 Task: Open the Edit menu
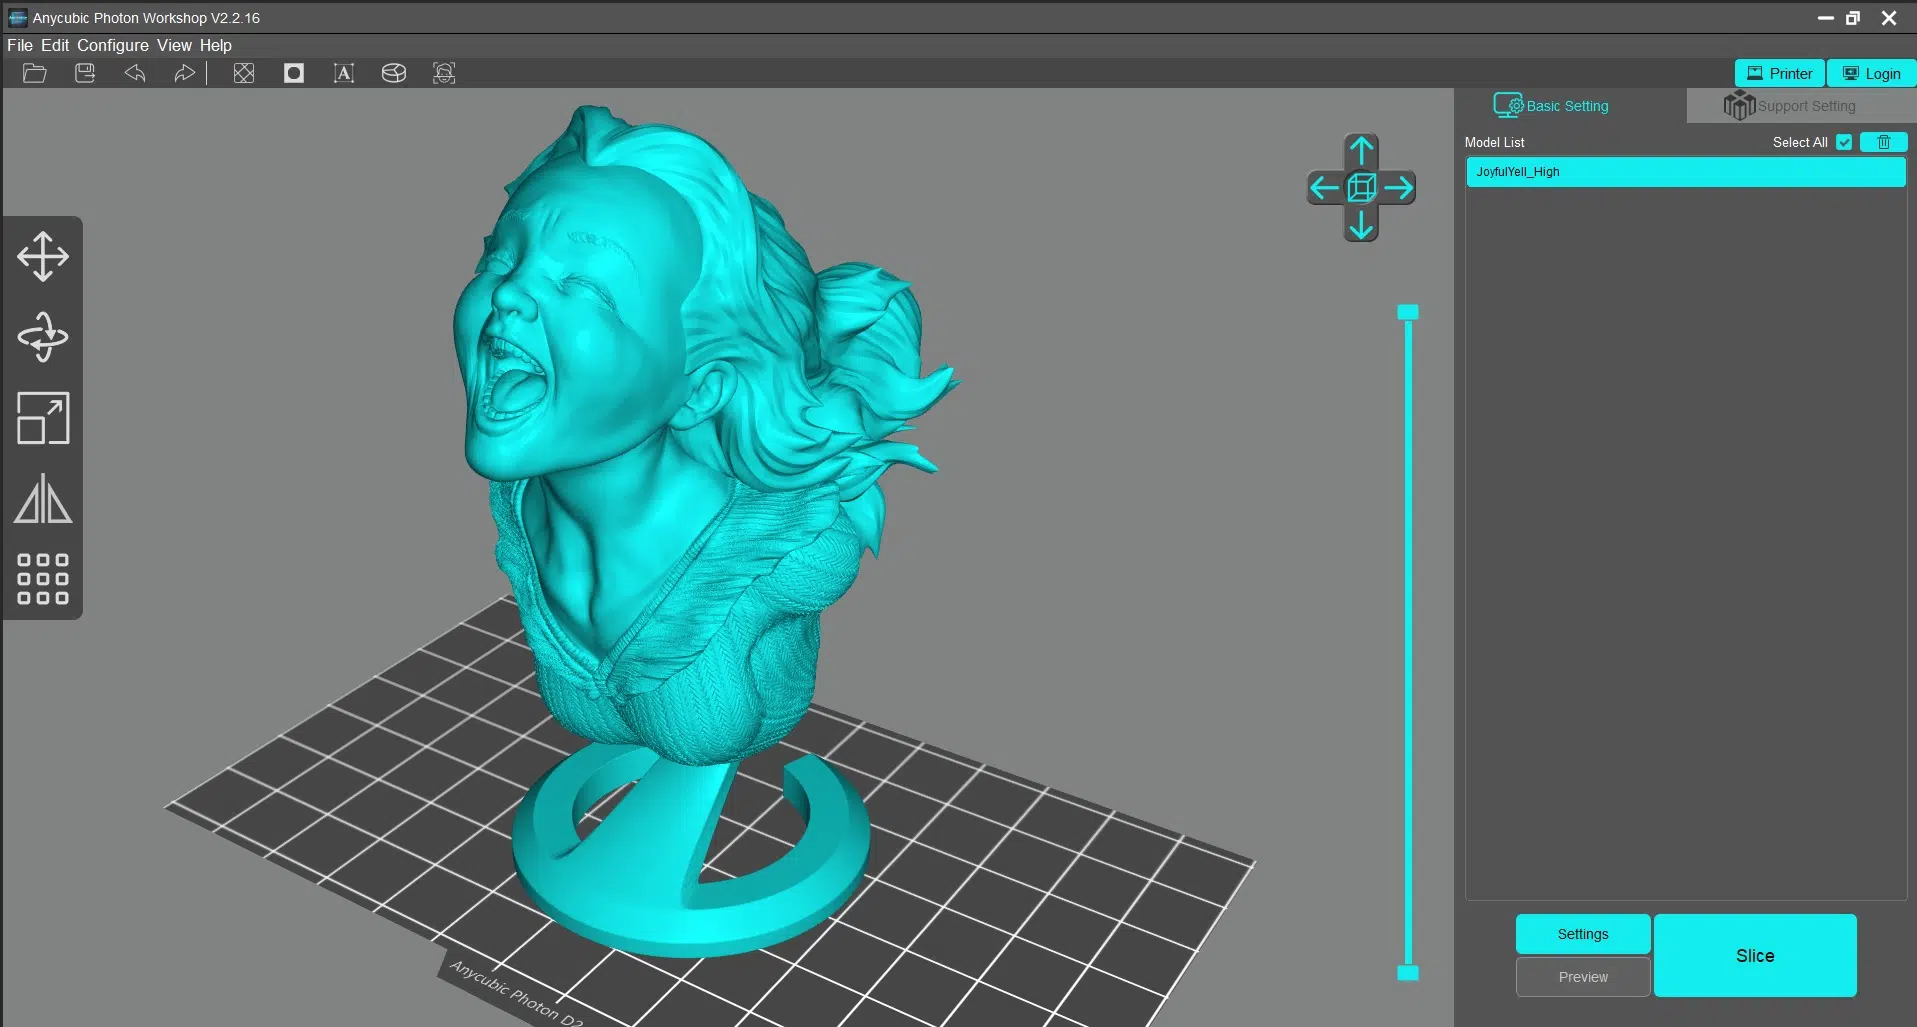click(55, 45)
